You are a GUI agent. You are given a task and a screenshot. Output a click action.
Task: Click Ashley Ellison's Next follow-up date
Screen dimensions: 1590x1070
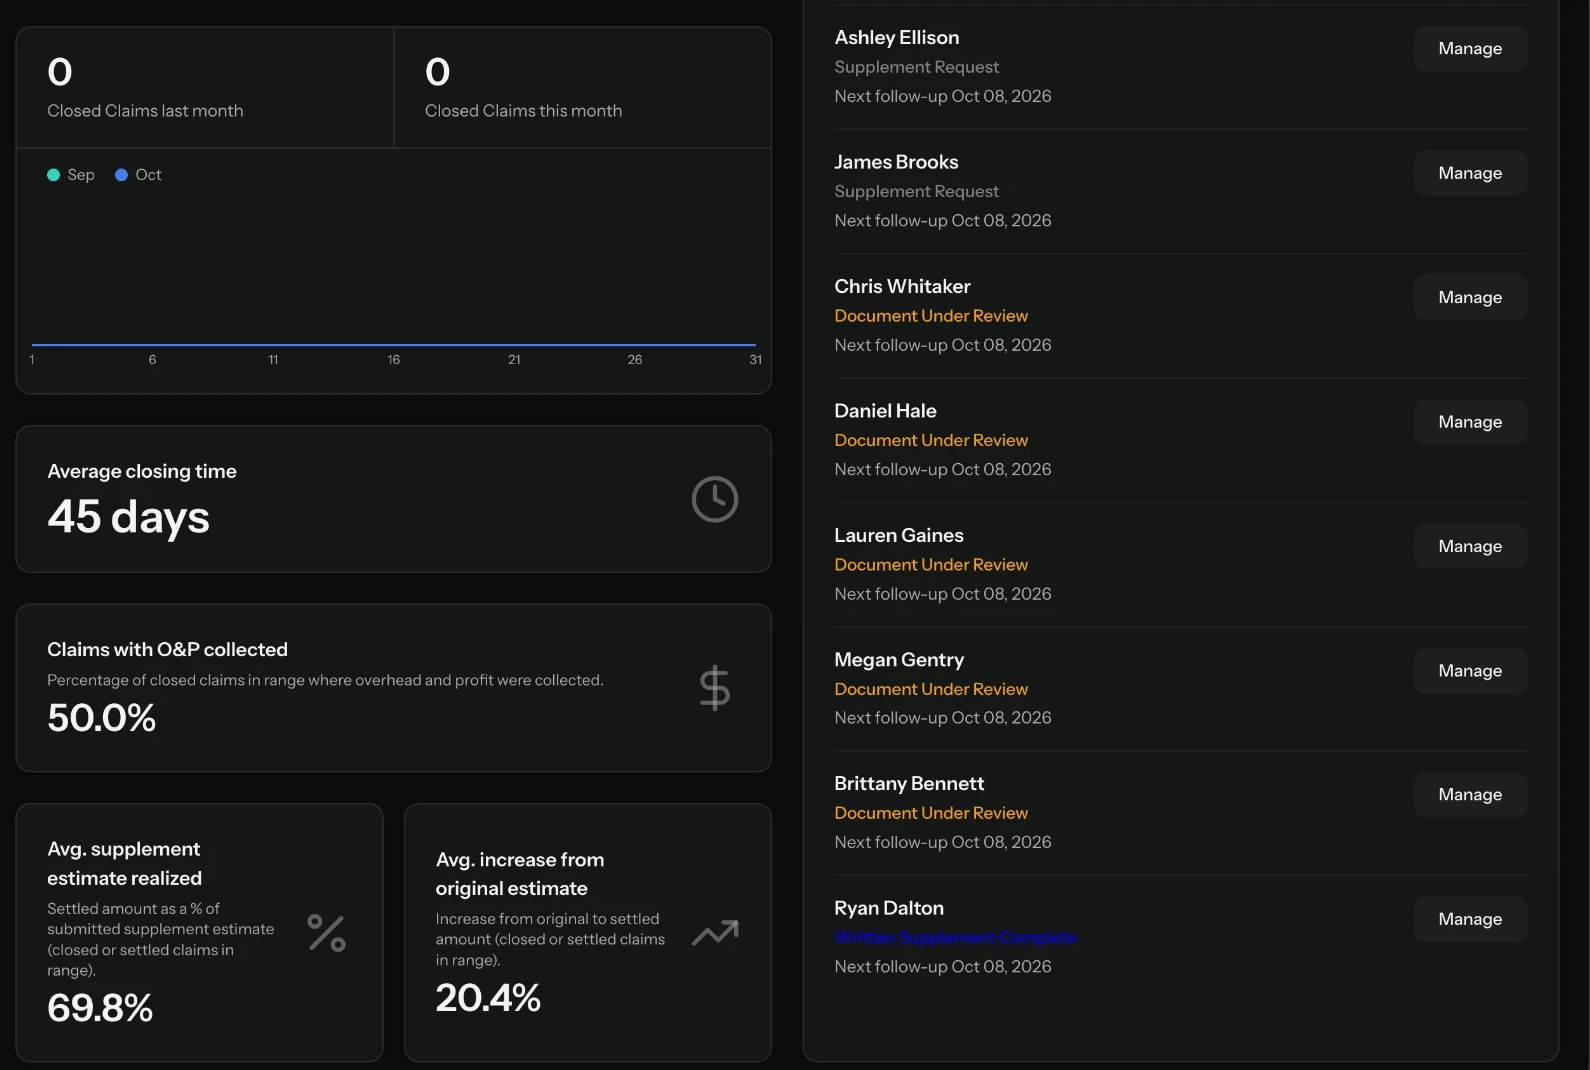click(943, 96)
